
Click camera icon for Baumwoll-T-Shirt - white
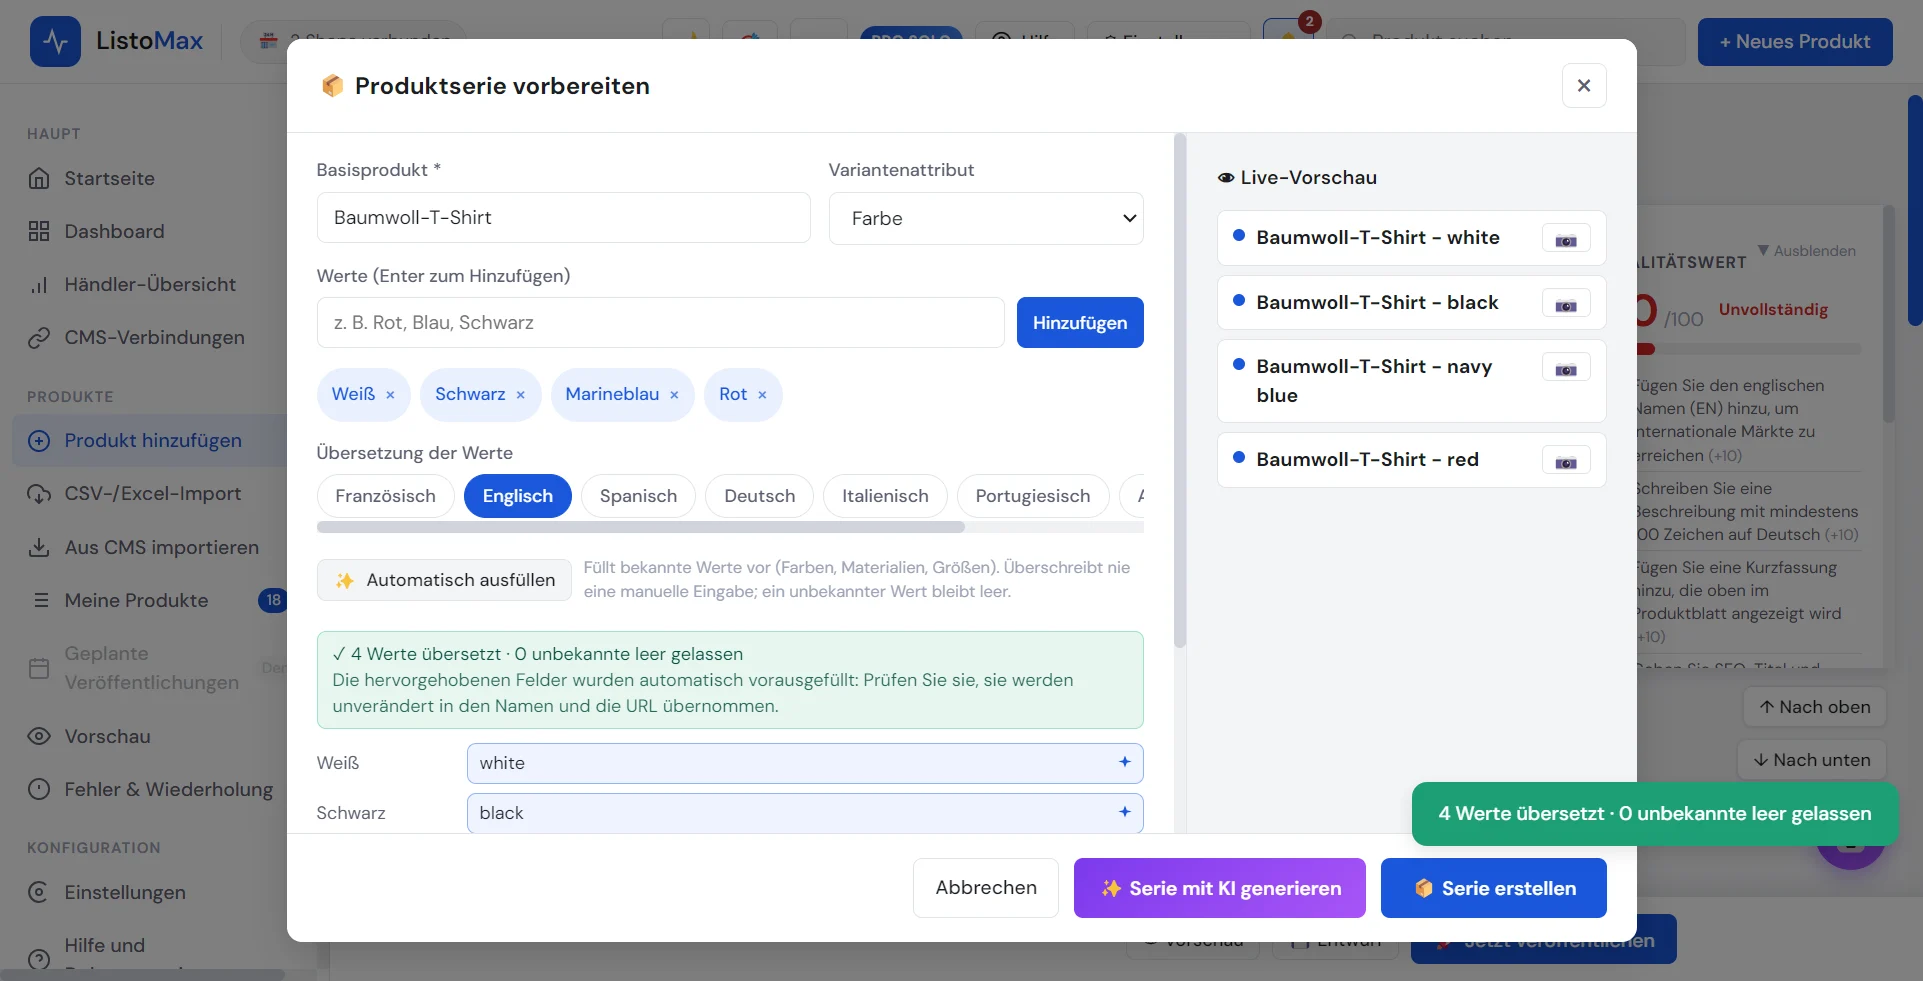tap(1566, 240)
